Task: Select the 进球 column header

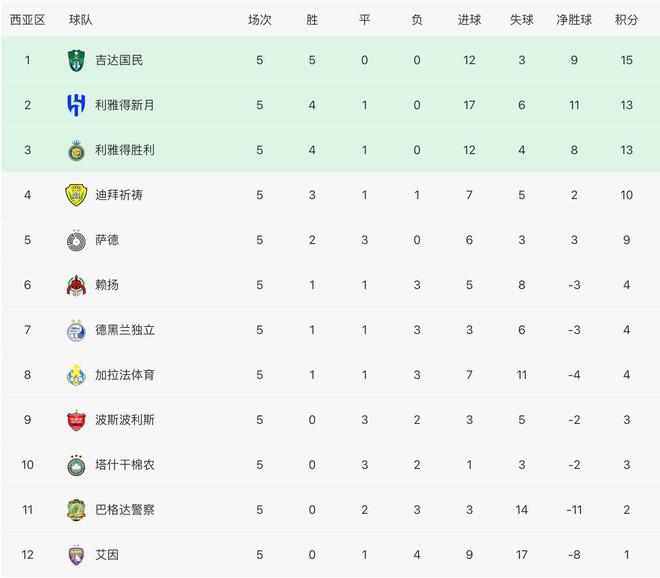Action: point(469,20)
